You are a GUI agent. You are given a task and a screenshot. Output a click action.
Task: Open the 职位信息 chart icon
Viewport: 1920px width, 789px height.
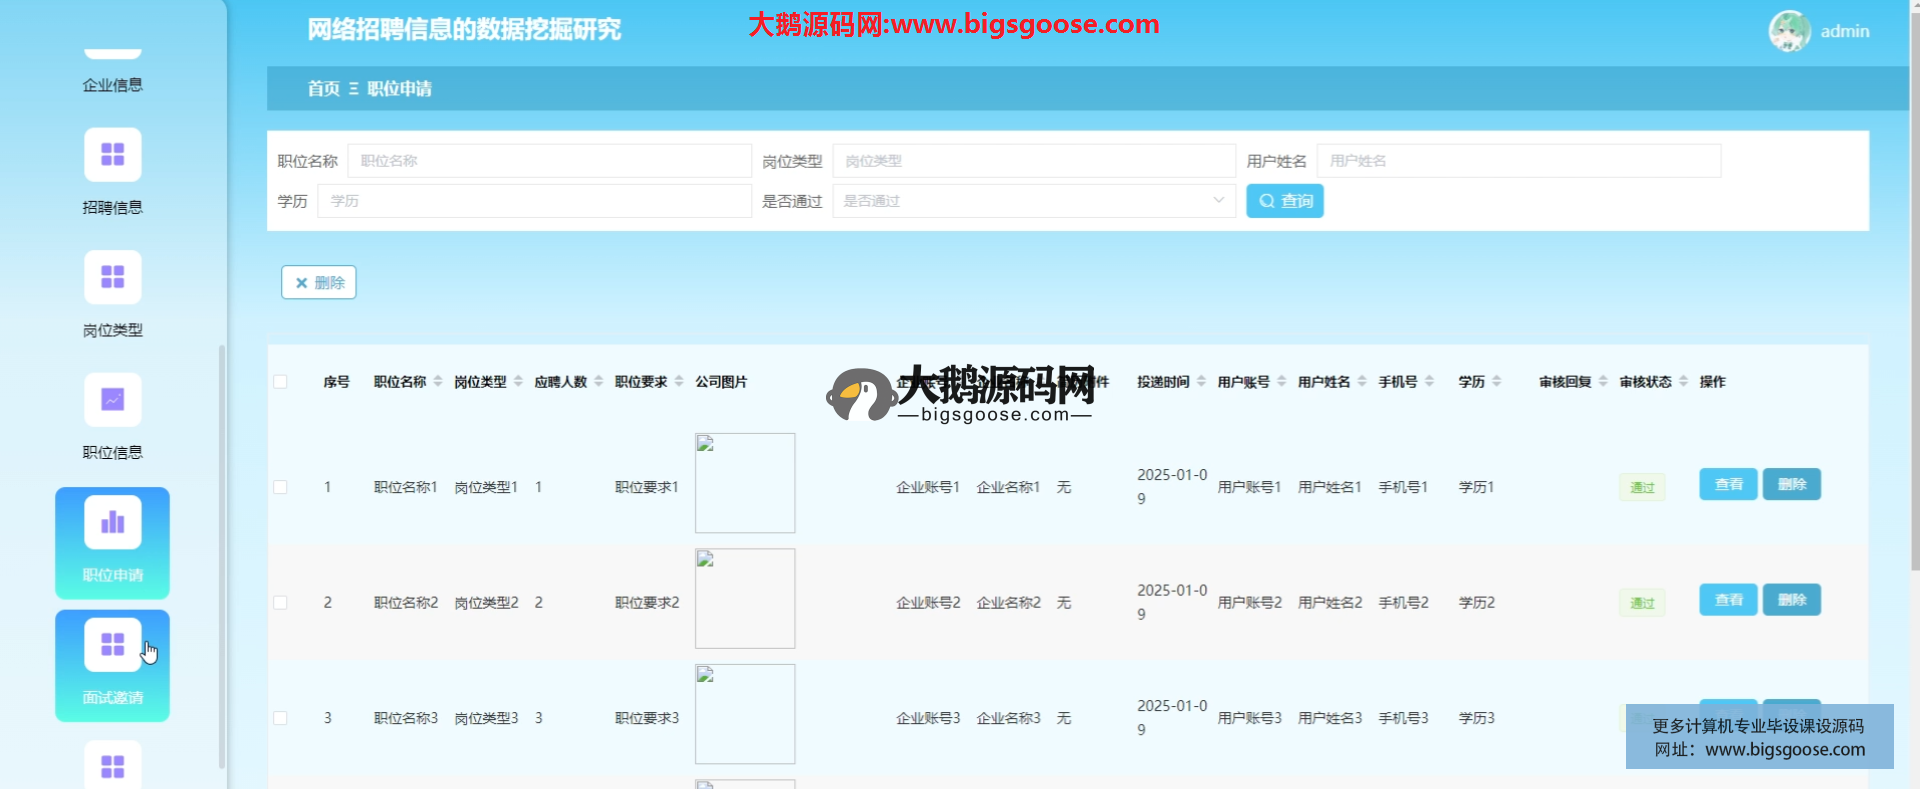(112, 400)
